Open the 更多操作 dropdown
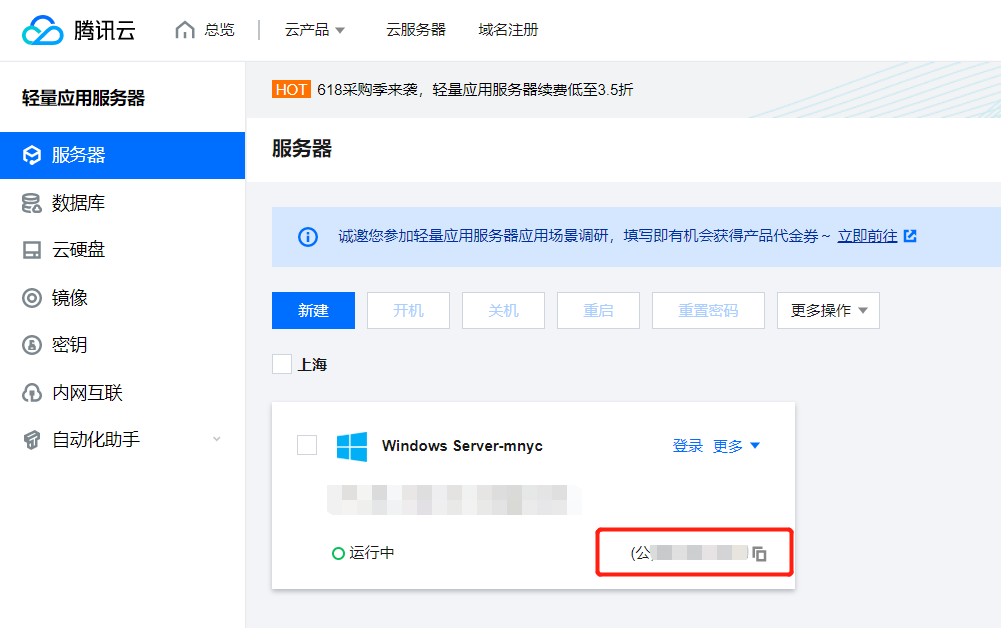Viewport: 1001px width, 628px height. click(828, 311)
